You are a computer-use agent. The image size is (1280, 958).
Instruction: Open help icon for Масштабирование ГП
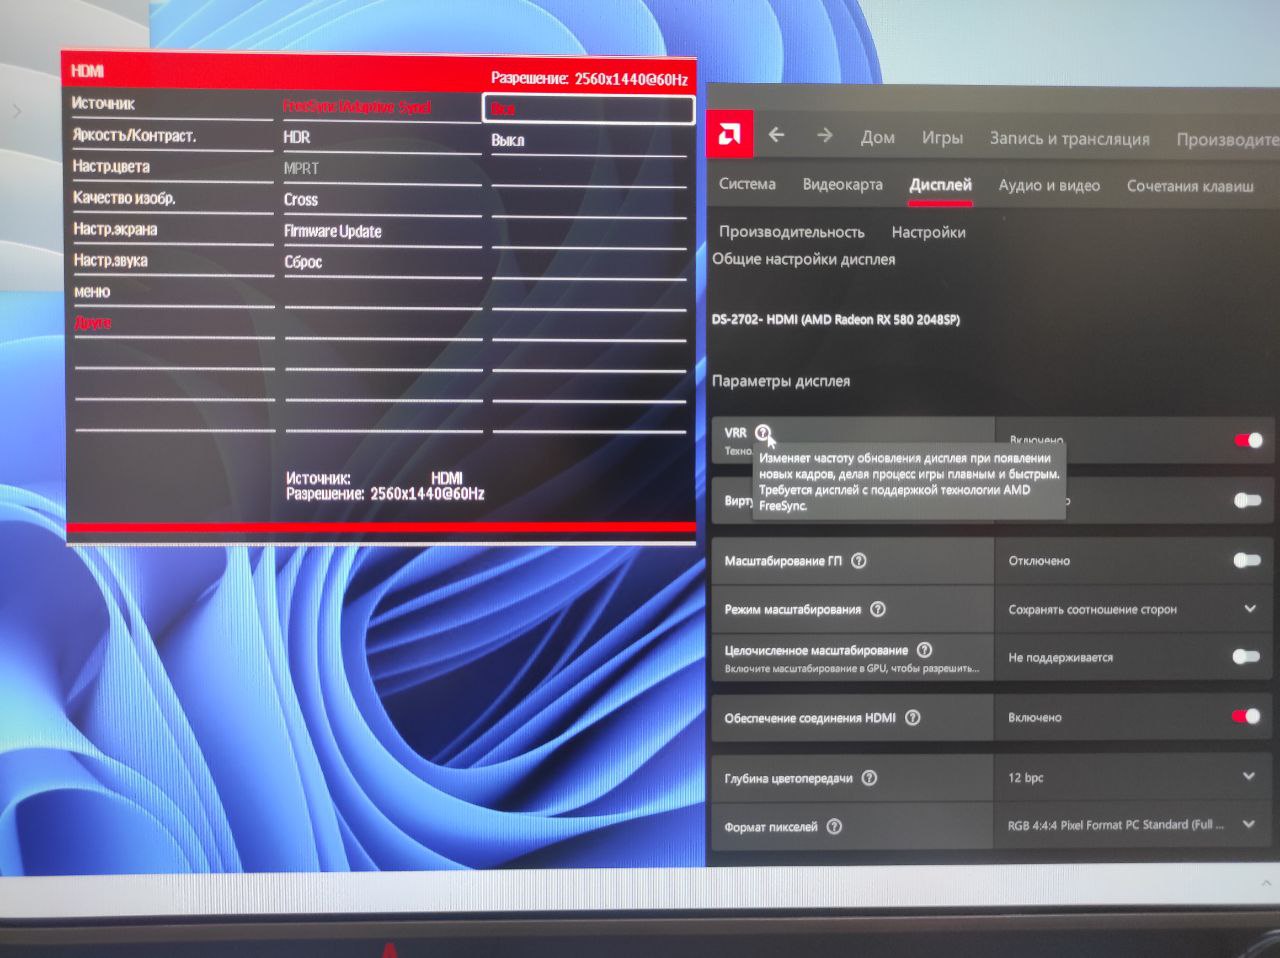[859, 561]
